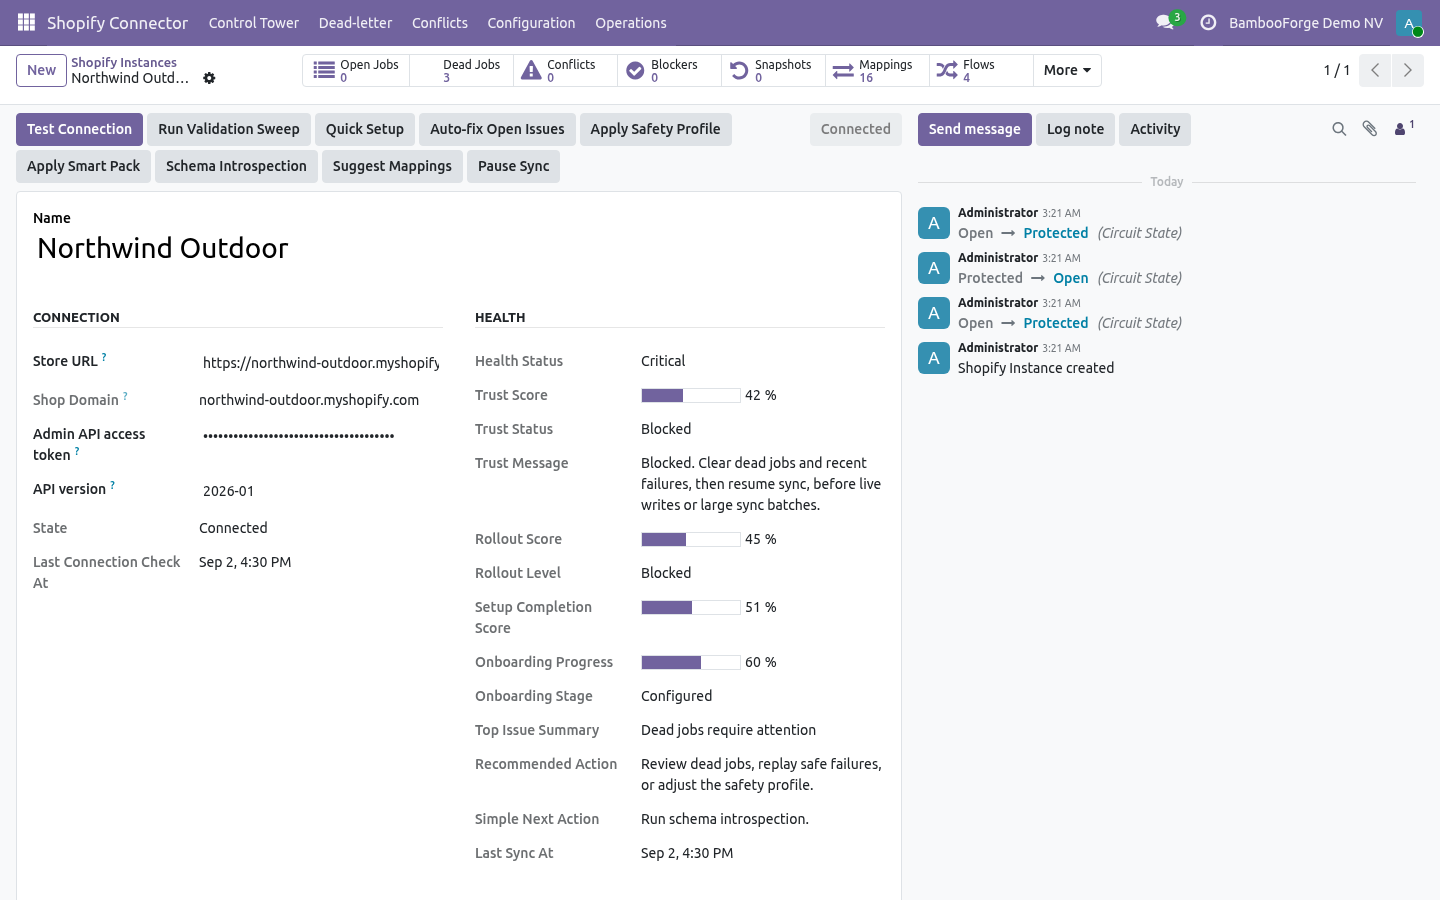Click the New record button
Screen dimensions: 1440x900
point(41,70)
